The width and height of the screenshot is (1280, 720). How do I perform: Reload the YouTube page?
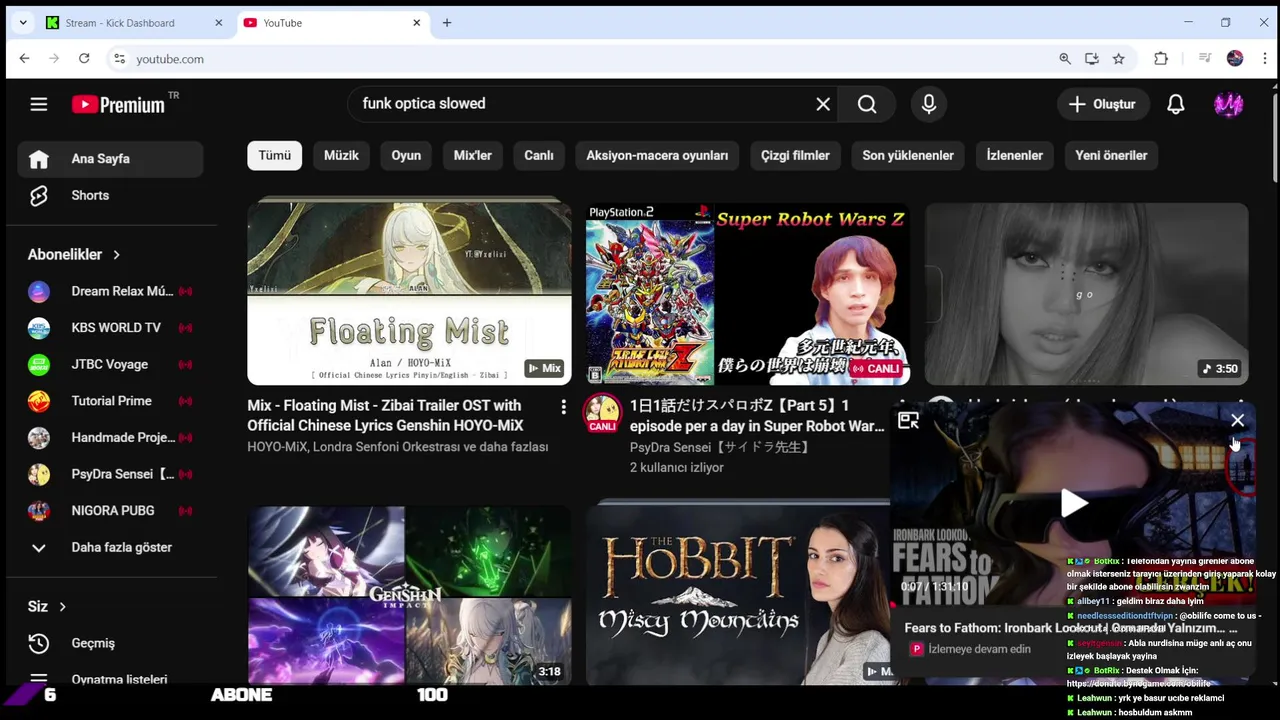click(x=84, y=59)
